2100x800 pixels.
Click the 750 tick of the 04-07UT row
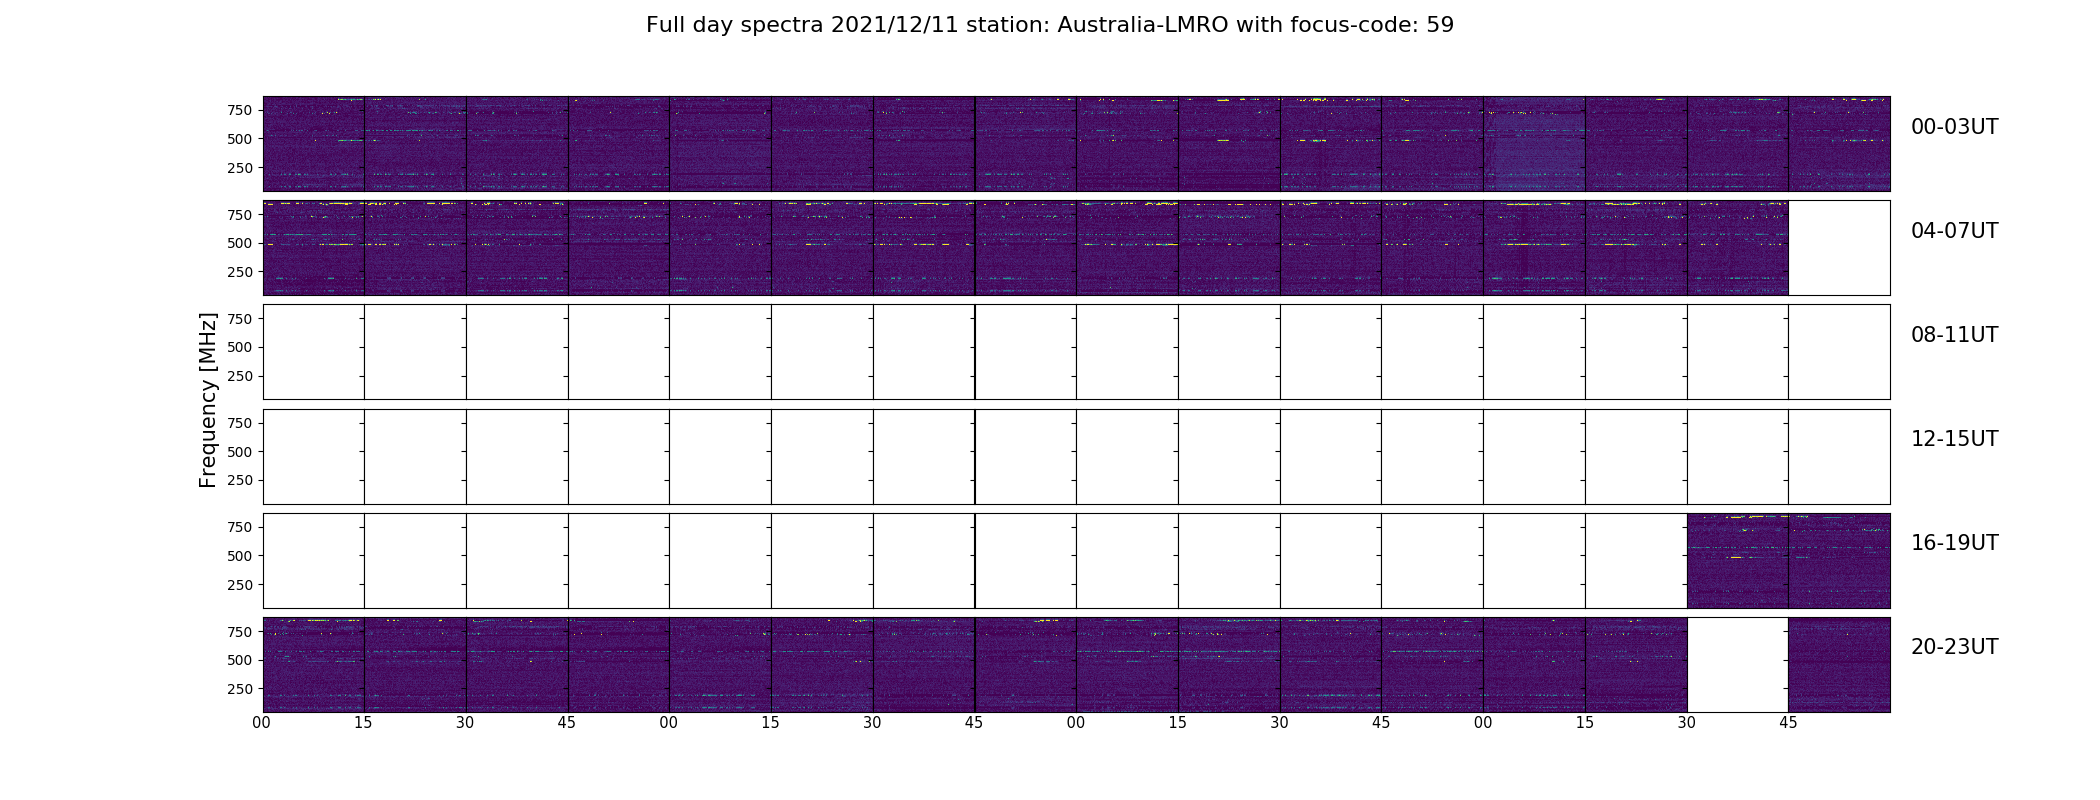240,215
